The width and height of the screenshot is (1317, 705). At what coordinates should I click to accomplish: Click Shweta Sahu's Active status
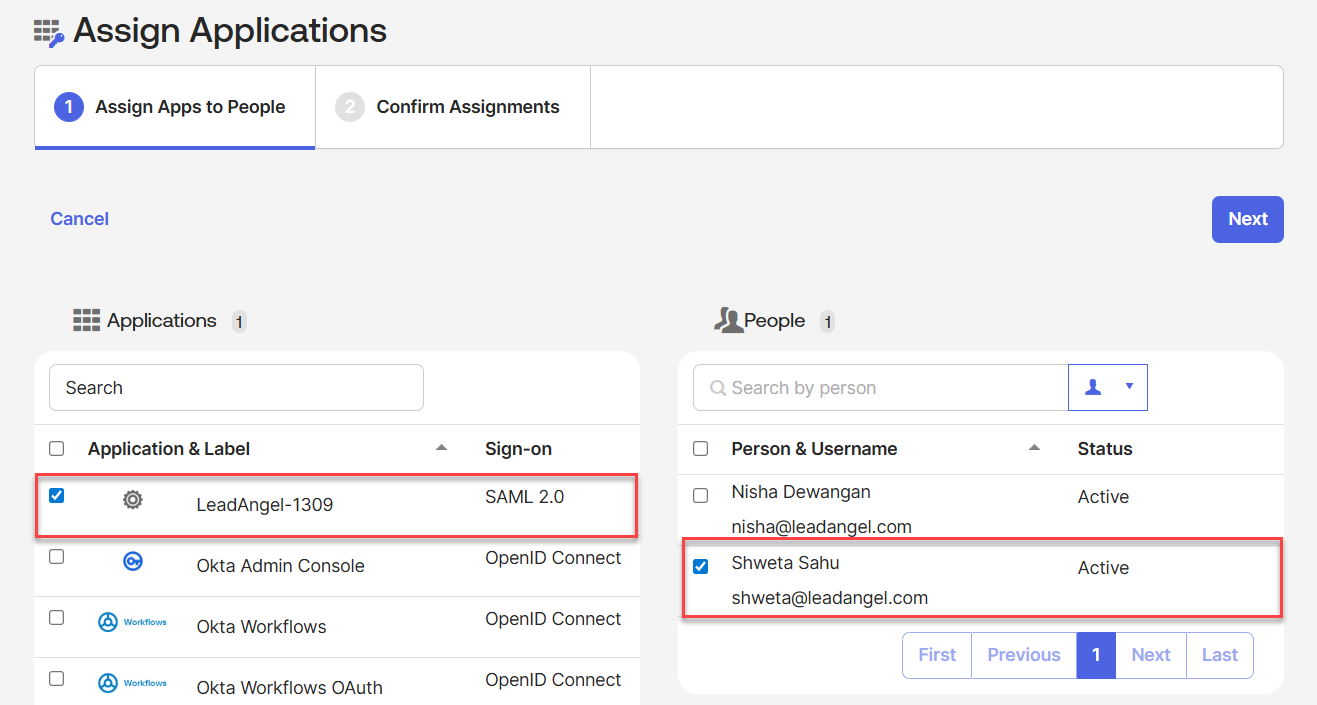pyautogui.click(x=1103, y=568)
